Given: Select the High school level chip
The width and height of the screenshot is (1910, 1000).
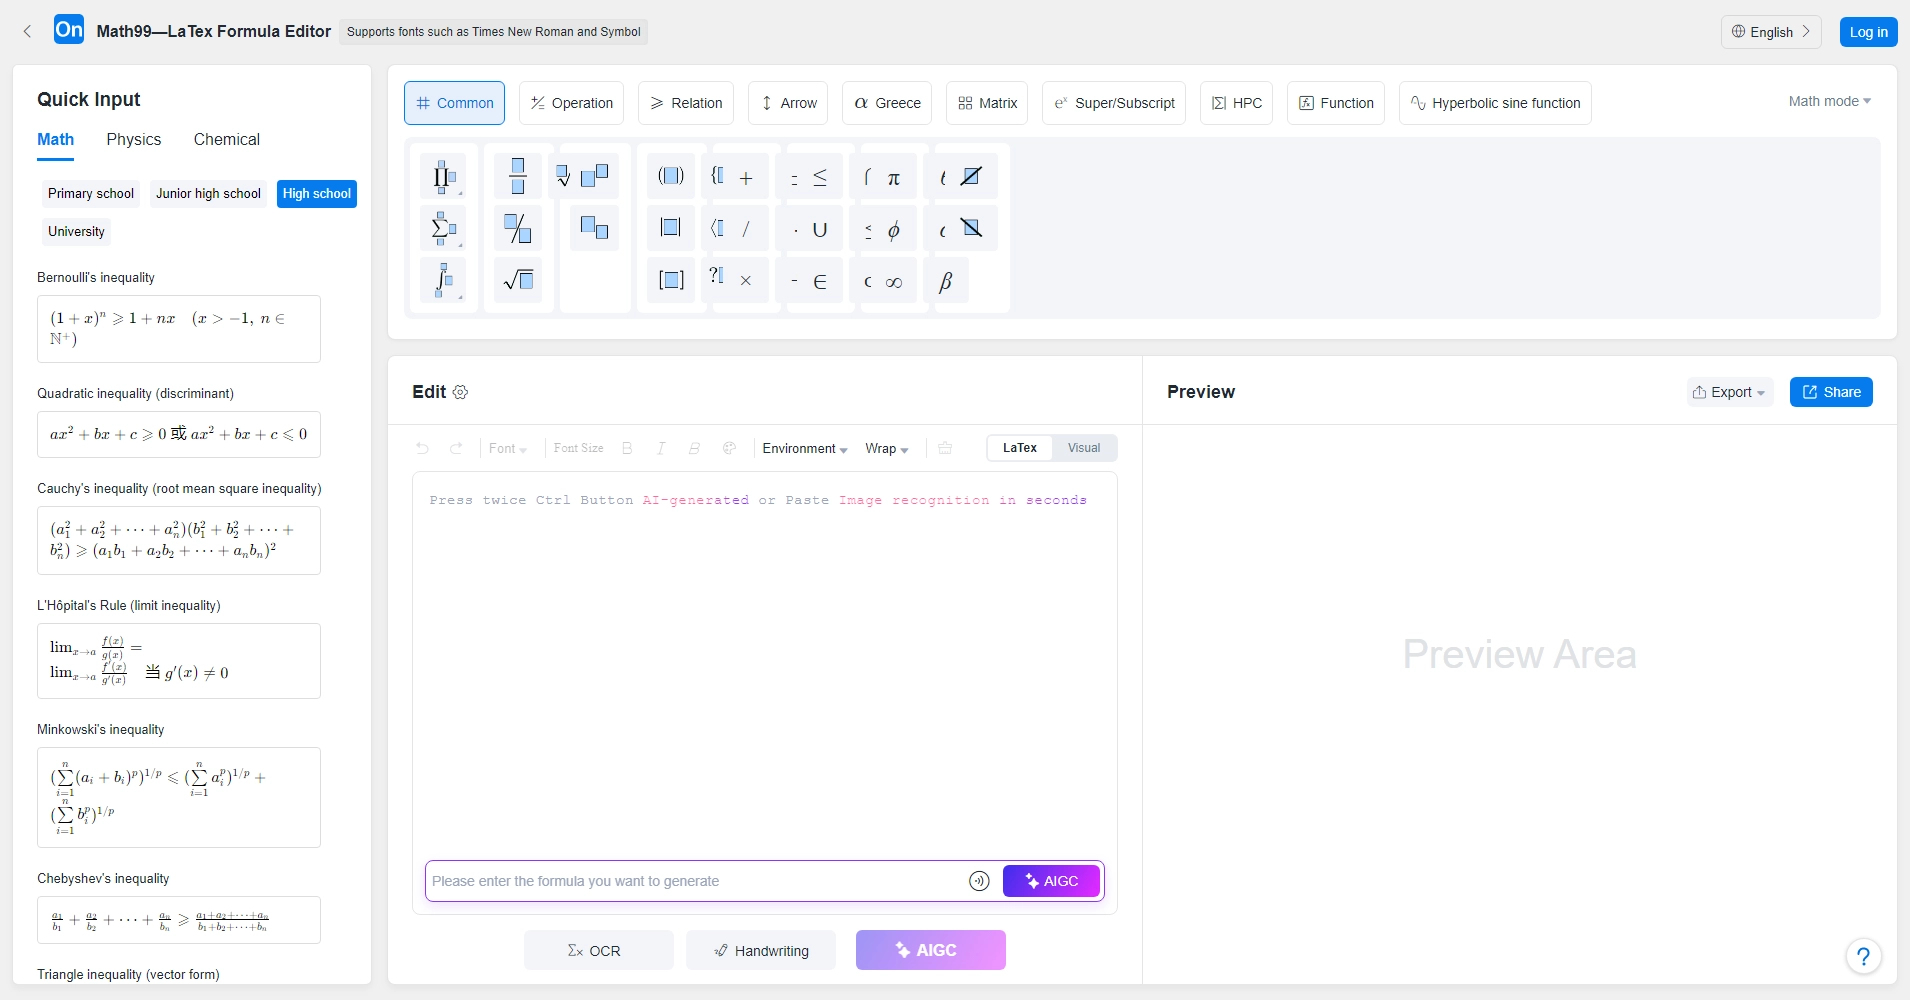Looking at the screenshot, I should click(317, 194).
